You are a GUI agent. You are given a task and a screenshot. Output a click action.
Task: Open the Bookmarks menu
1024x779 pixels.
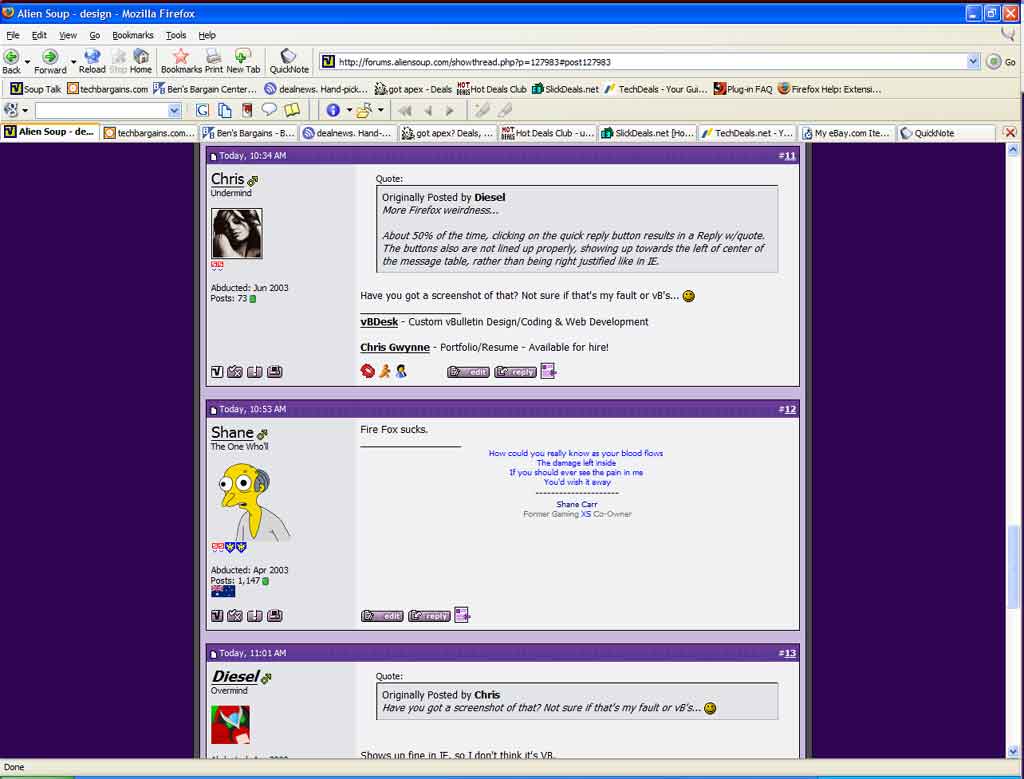point(133,35)
